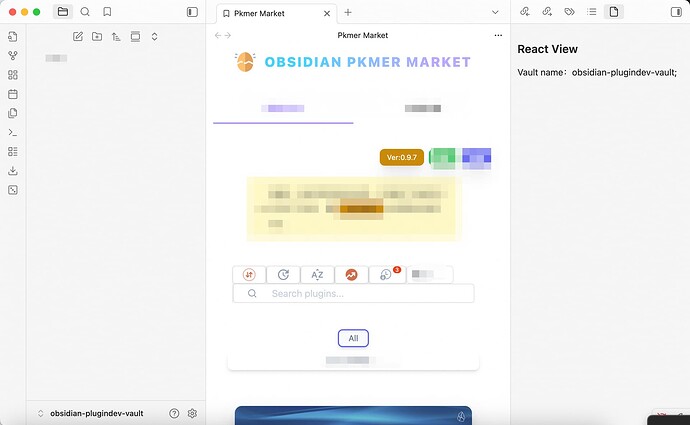Click the Ver:0.9.7 version badge
The height and width of the screenshot is (425, 690).
point(402,157)
